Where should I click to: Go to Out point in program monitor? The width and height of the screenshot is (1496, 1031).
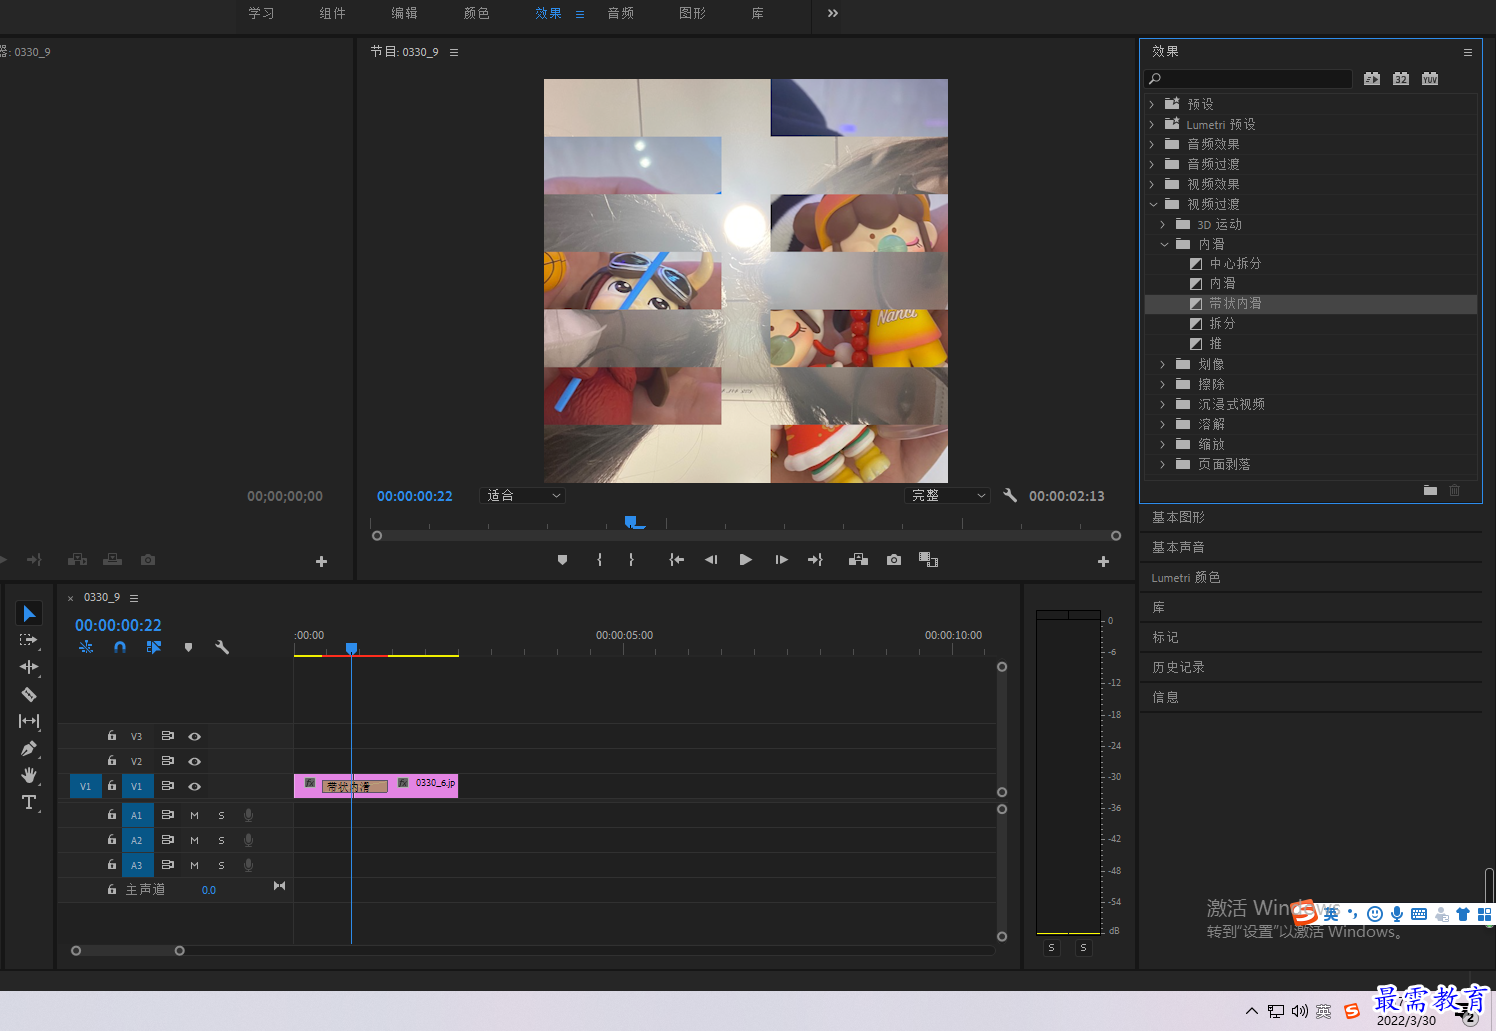pos(815,560)
